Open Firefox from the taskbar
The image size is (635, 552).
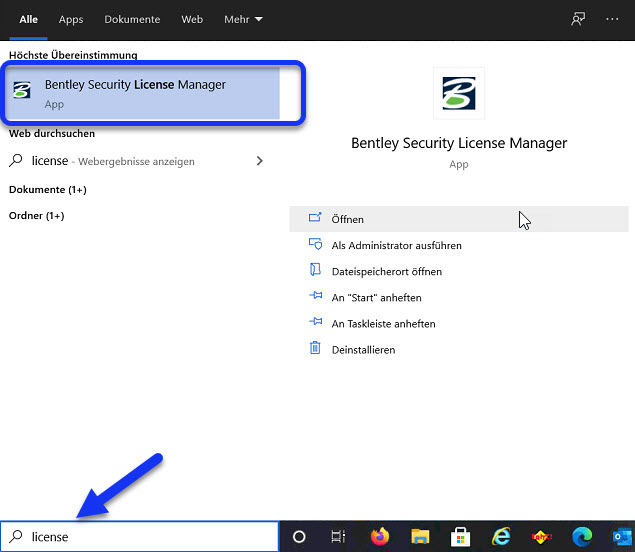point(379,537)
